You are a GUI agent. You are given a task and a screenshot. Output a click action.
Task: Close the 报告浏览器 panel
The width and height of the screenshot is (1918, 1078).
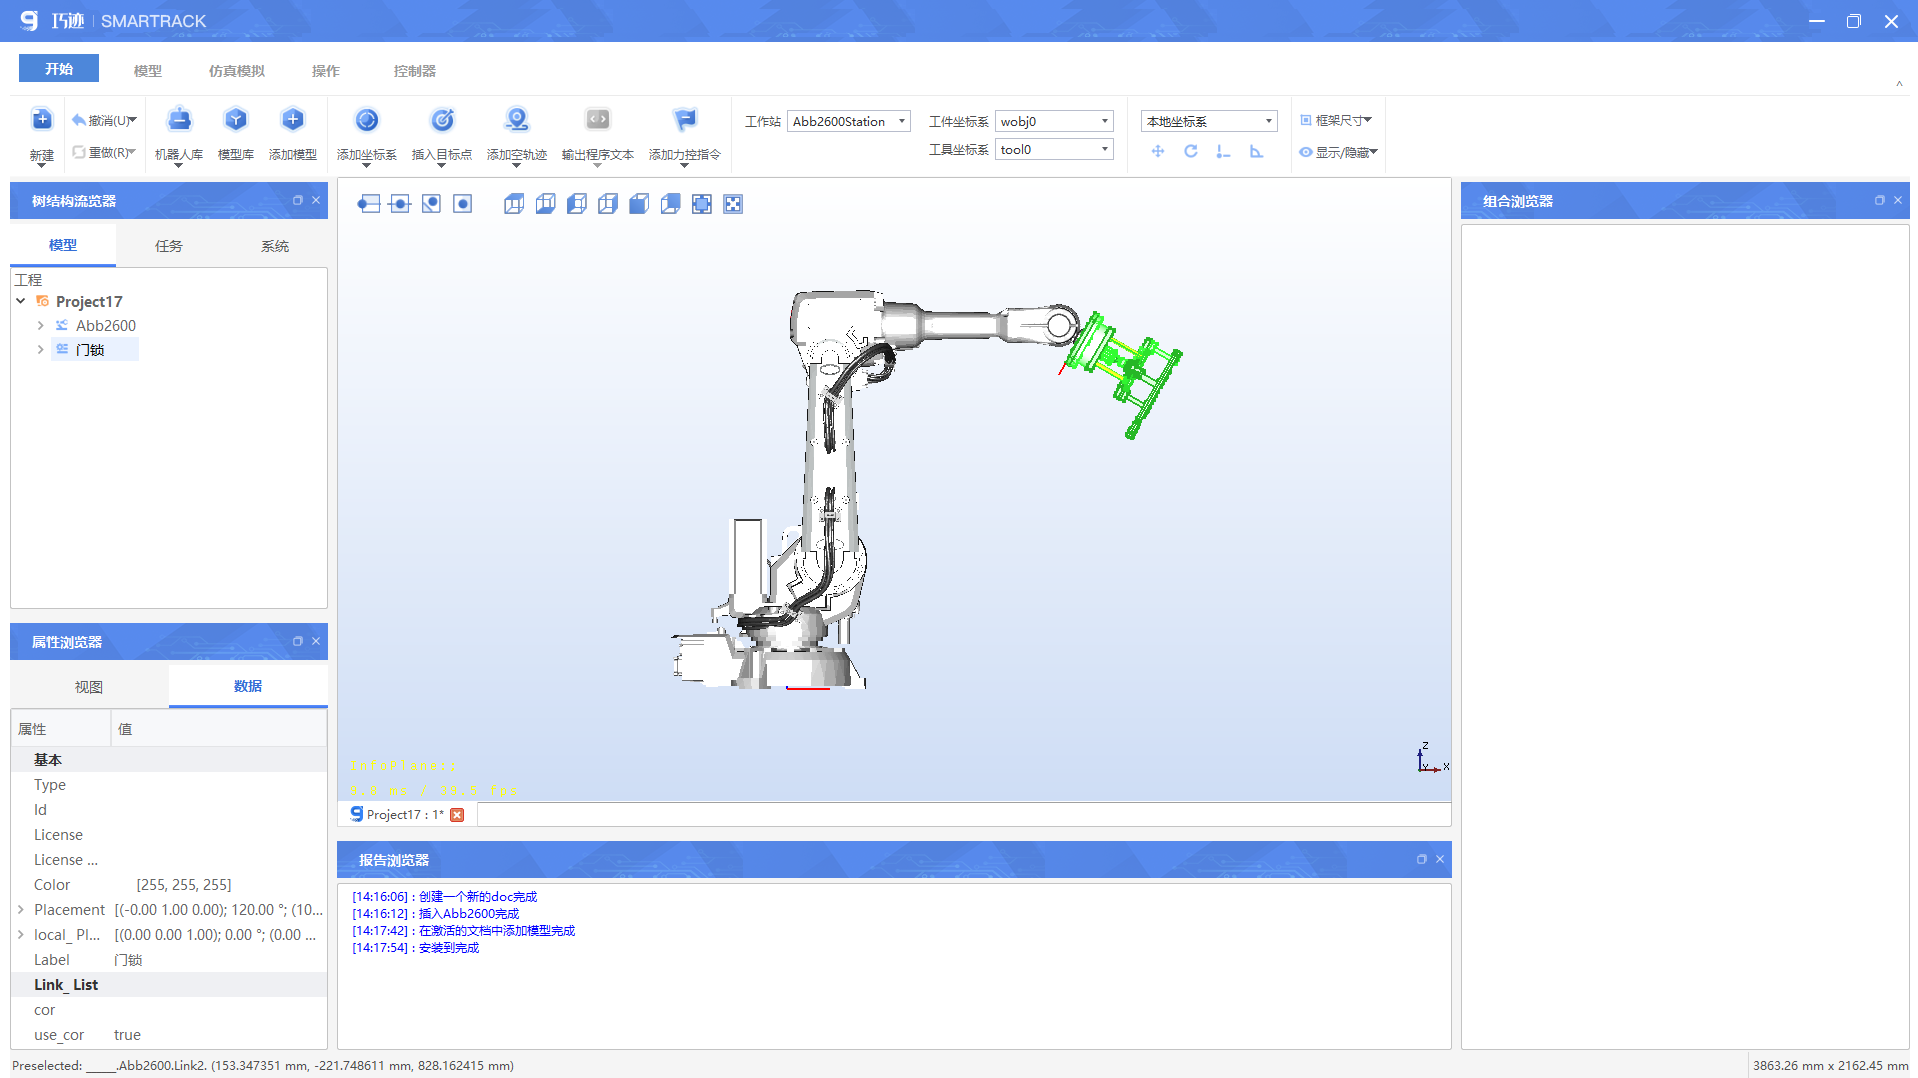pyautogui.click(x=1440, y=859)
